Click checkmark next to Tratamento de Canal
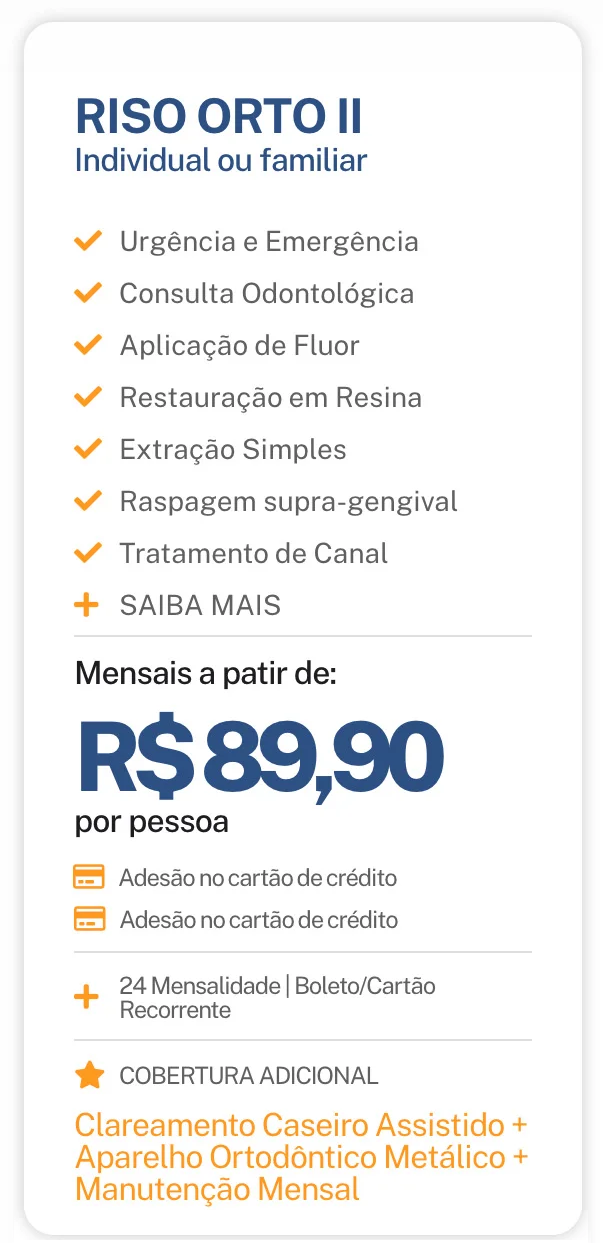 [x=89, y=553]
